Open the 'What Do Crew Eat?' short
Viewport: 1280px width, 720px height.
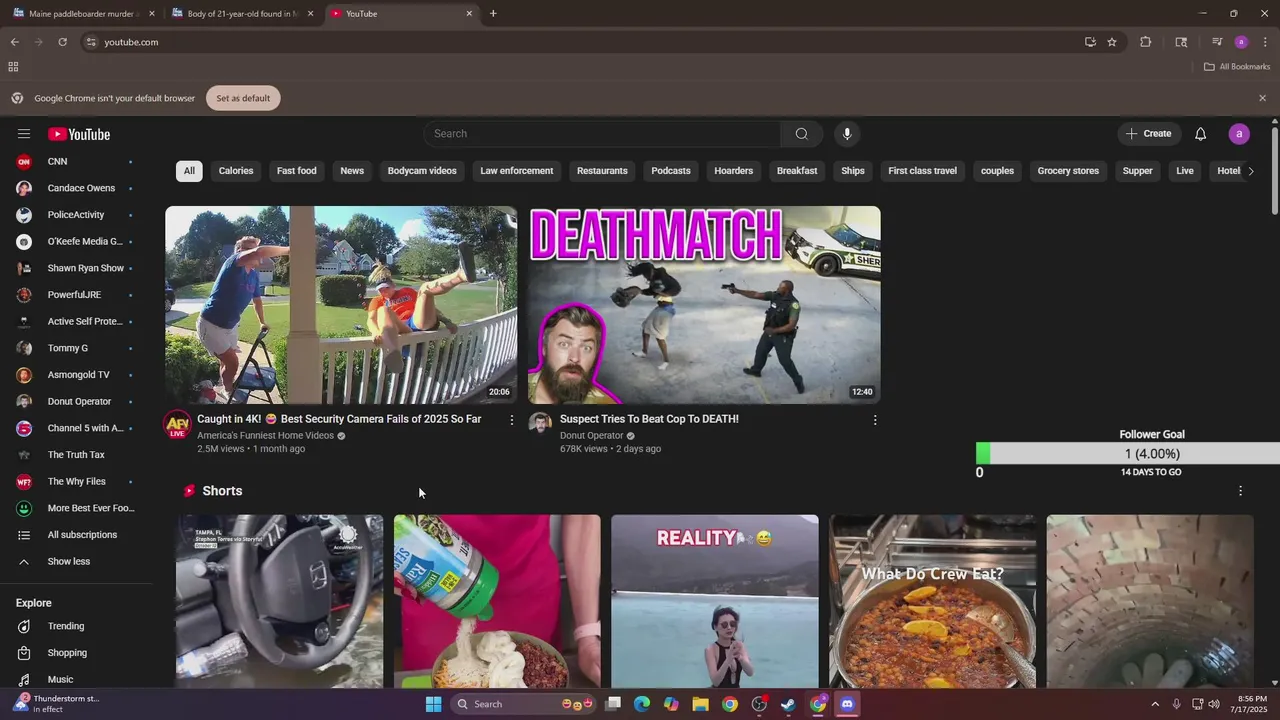pyautogui.click(x=932, y=601)
